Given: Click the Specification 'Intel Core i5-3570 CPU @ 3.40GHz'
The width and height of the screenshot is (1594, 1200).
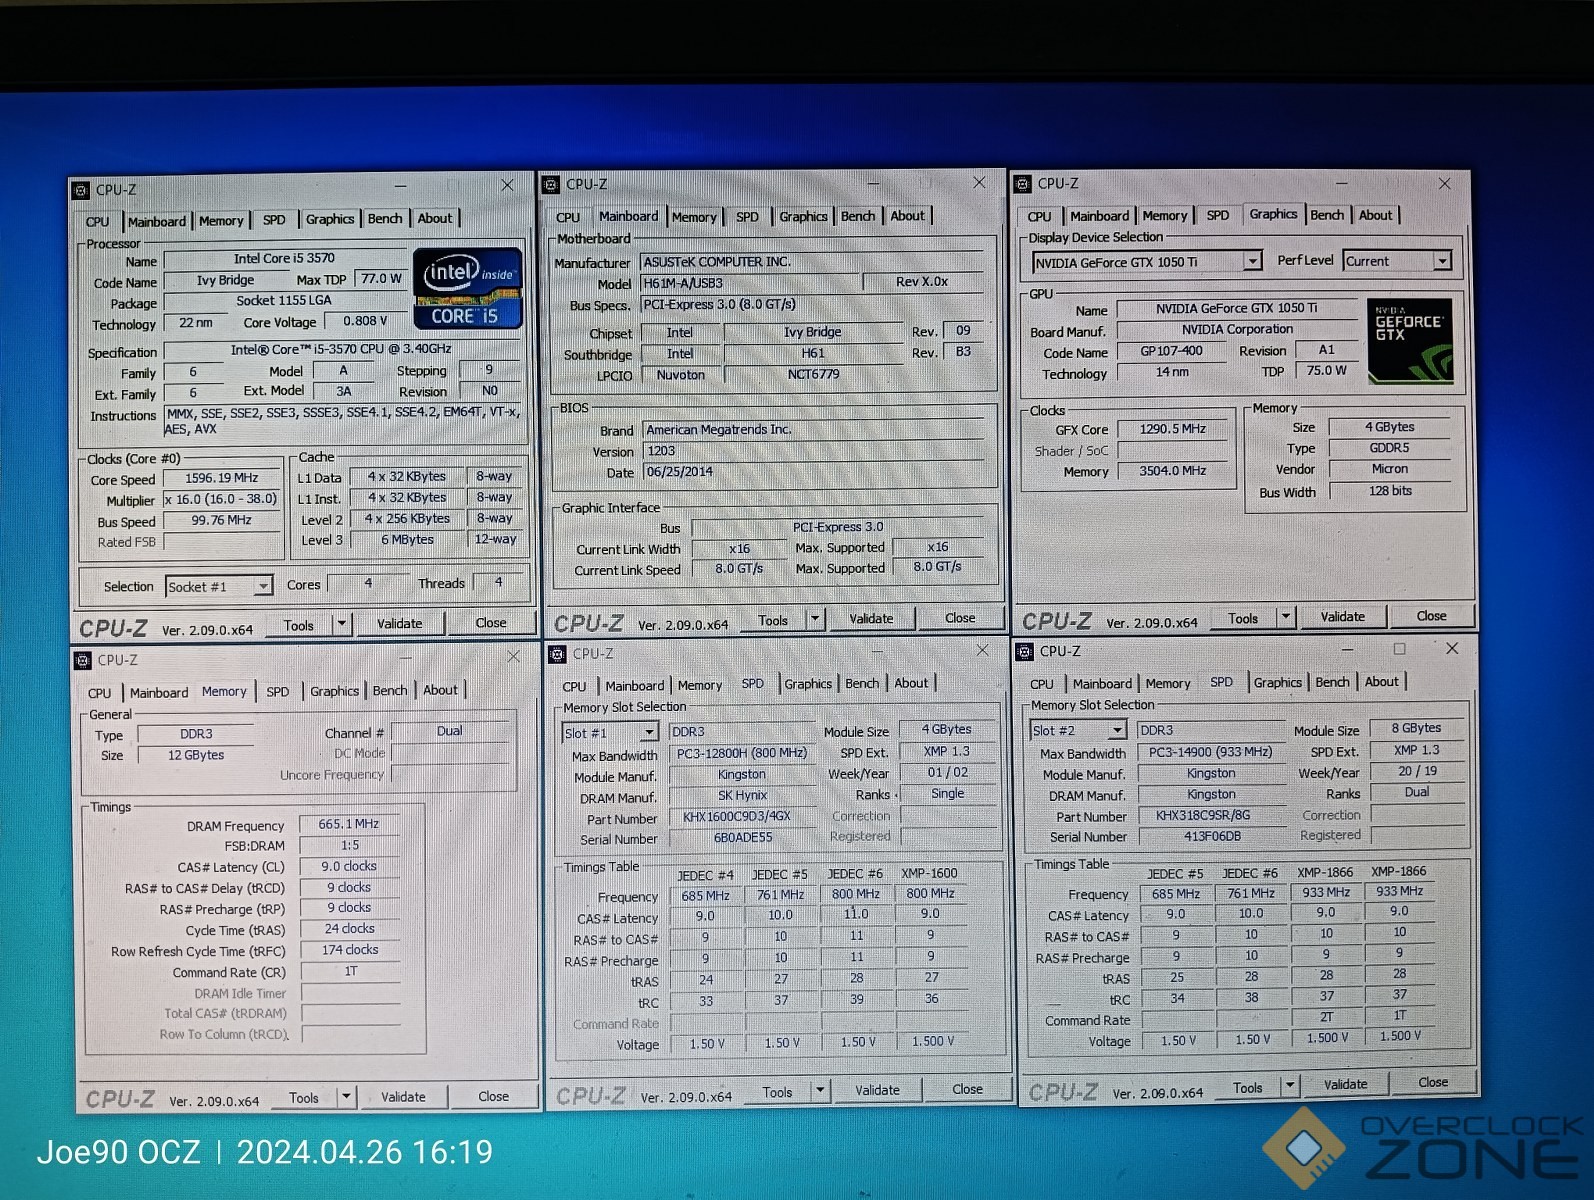Looking at the screenshot, I should coord(341,350).
